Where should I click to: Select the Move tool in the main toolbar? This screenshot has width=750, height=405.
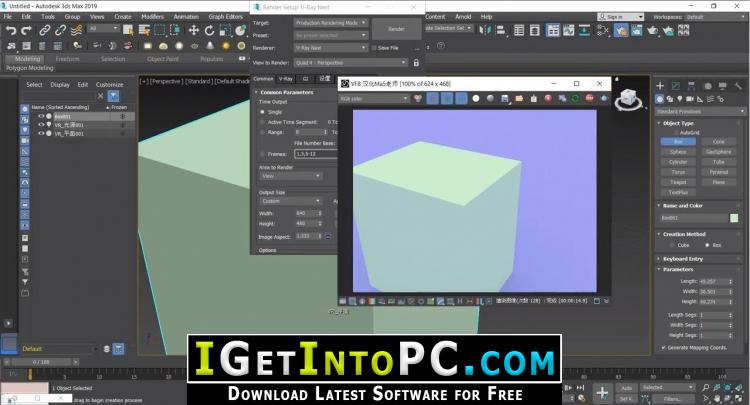click(193, 31)
